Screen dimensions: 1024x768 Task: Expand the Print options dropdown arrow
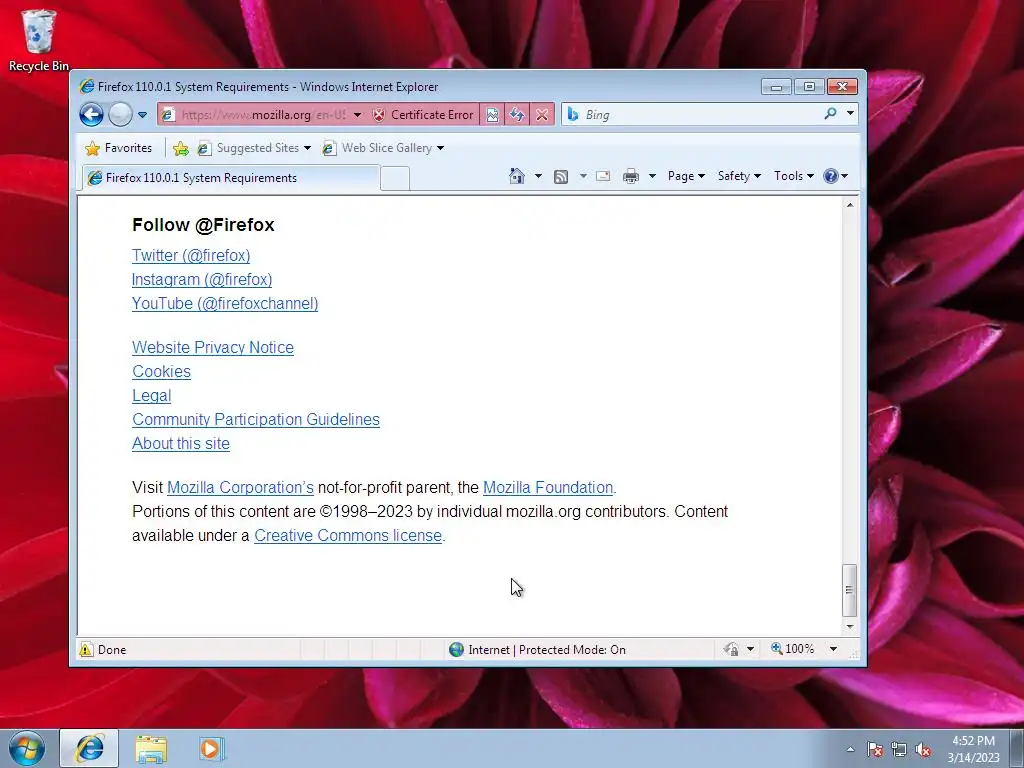(652, 176)
